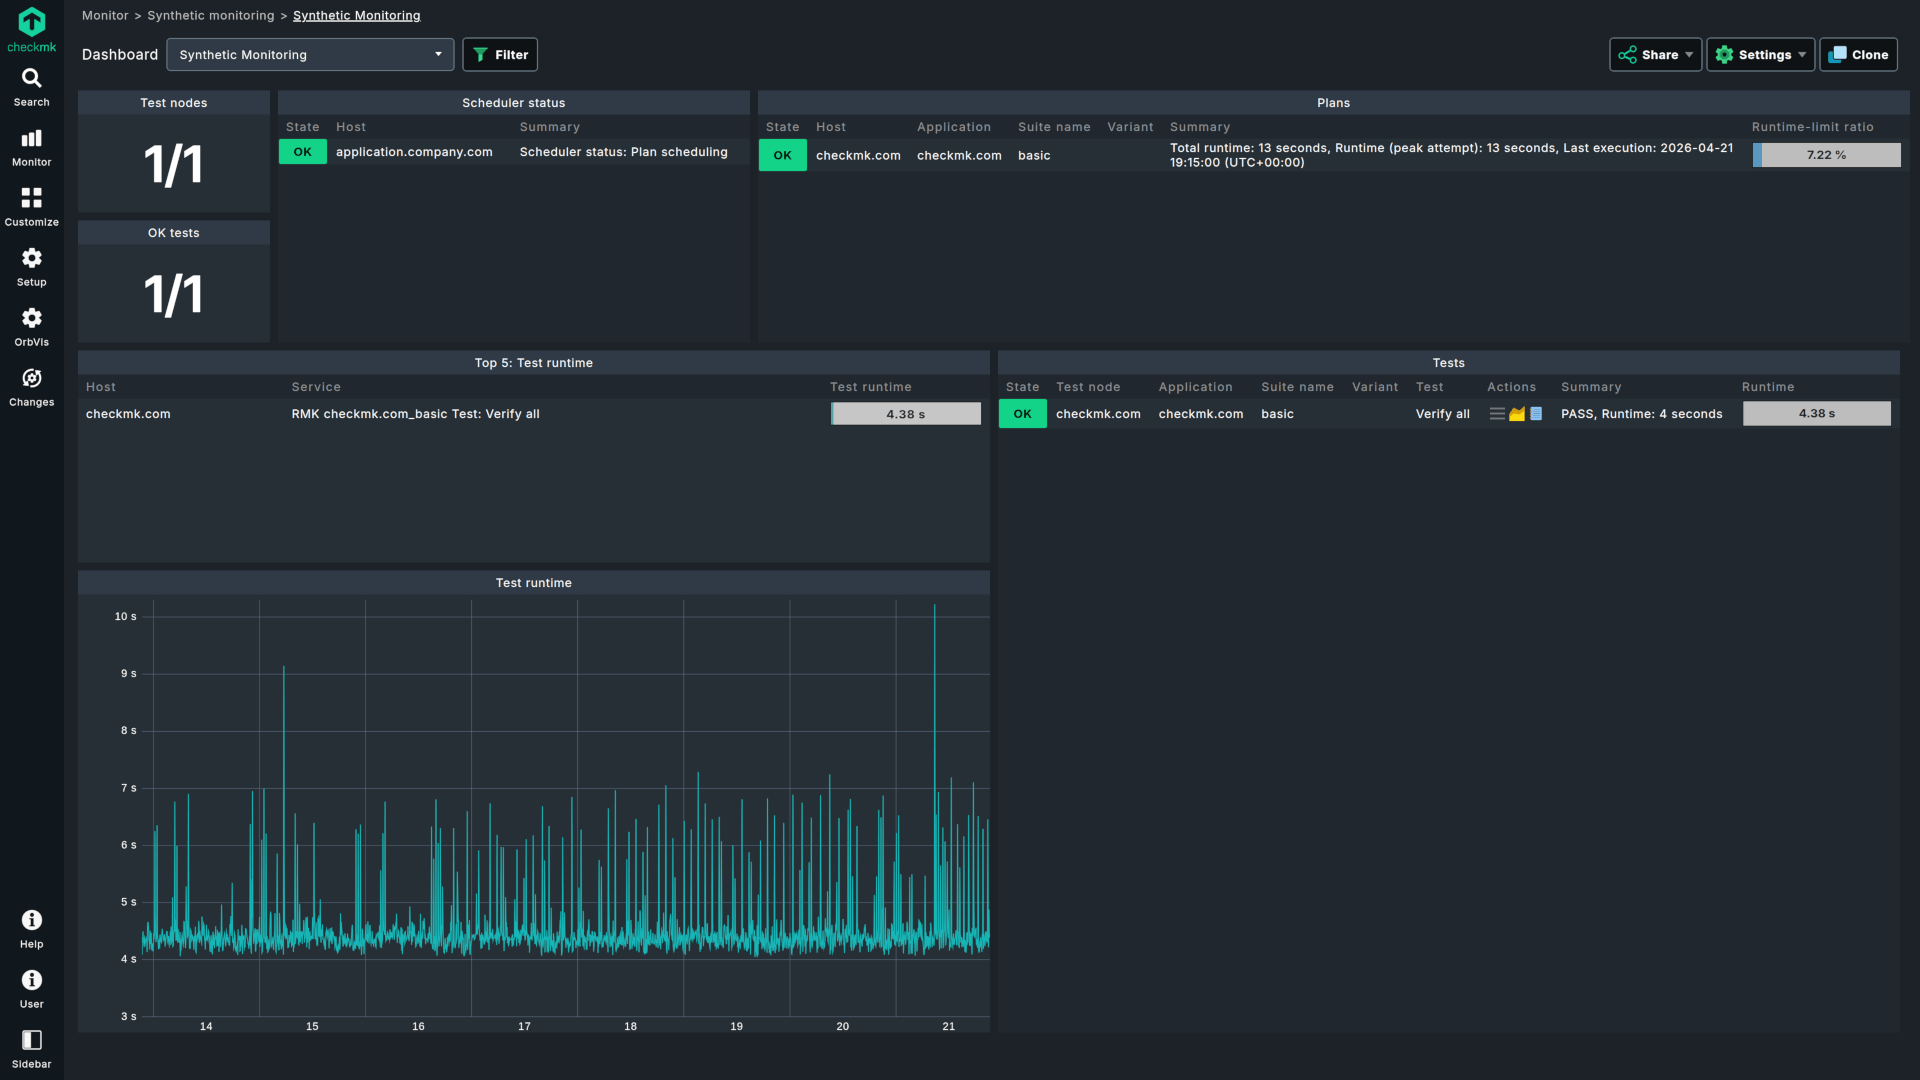Open the hamburger action menu for Verify all
The width and height of the screenshot is (1920, 1080).
tap(1497, 414)
